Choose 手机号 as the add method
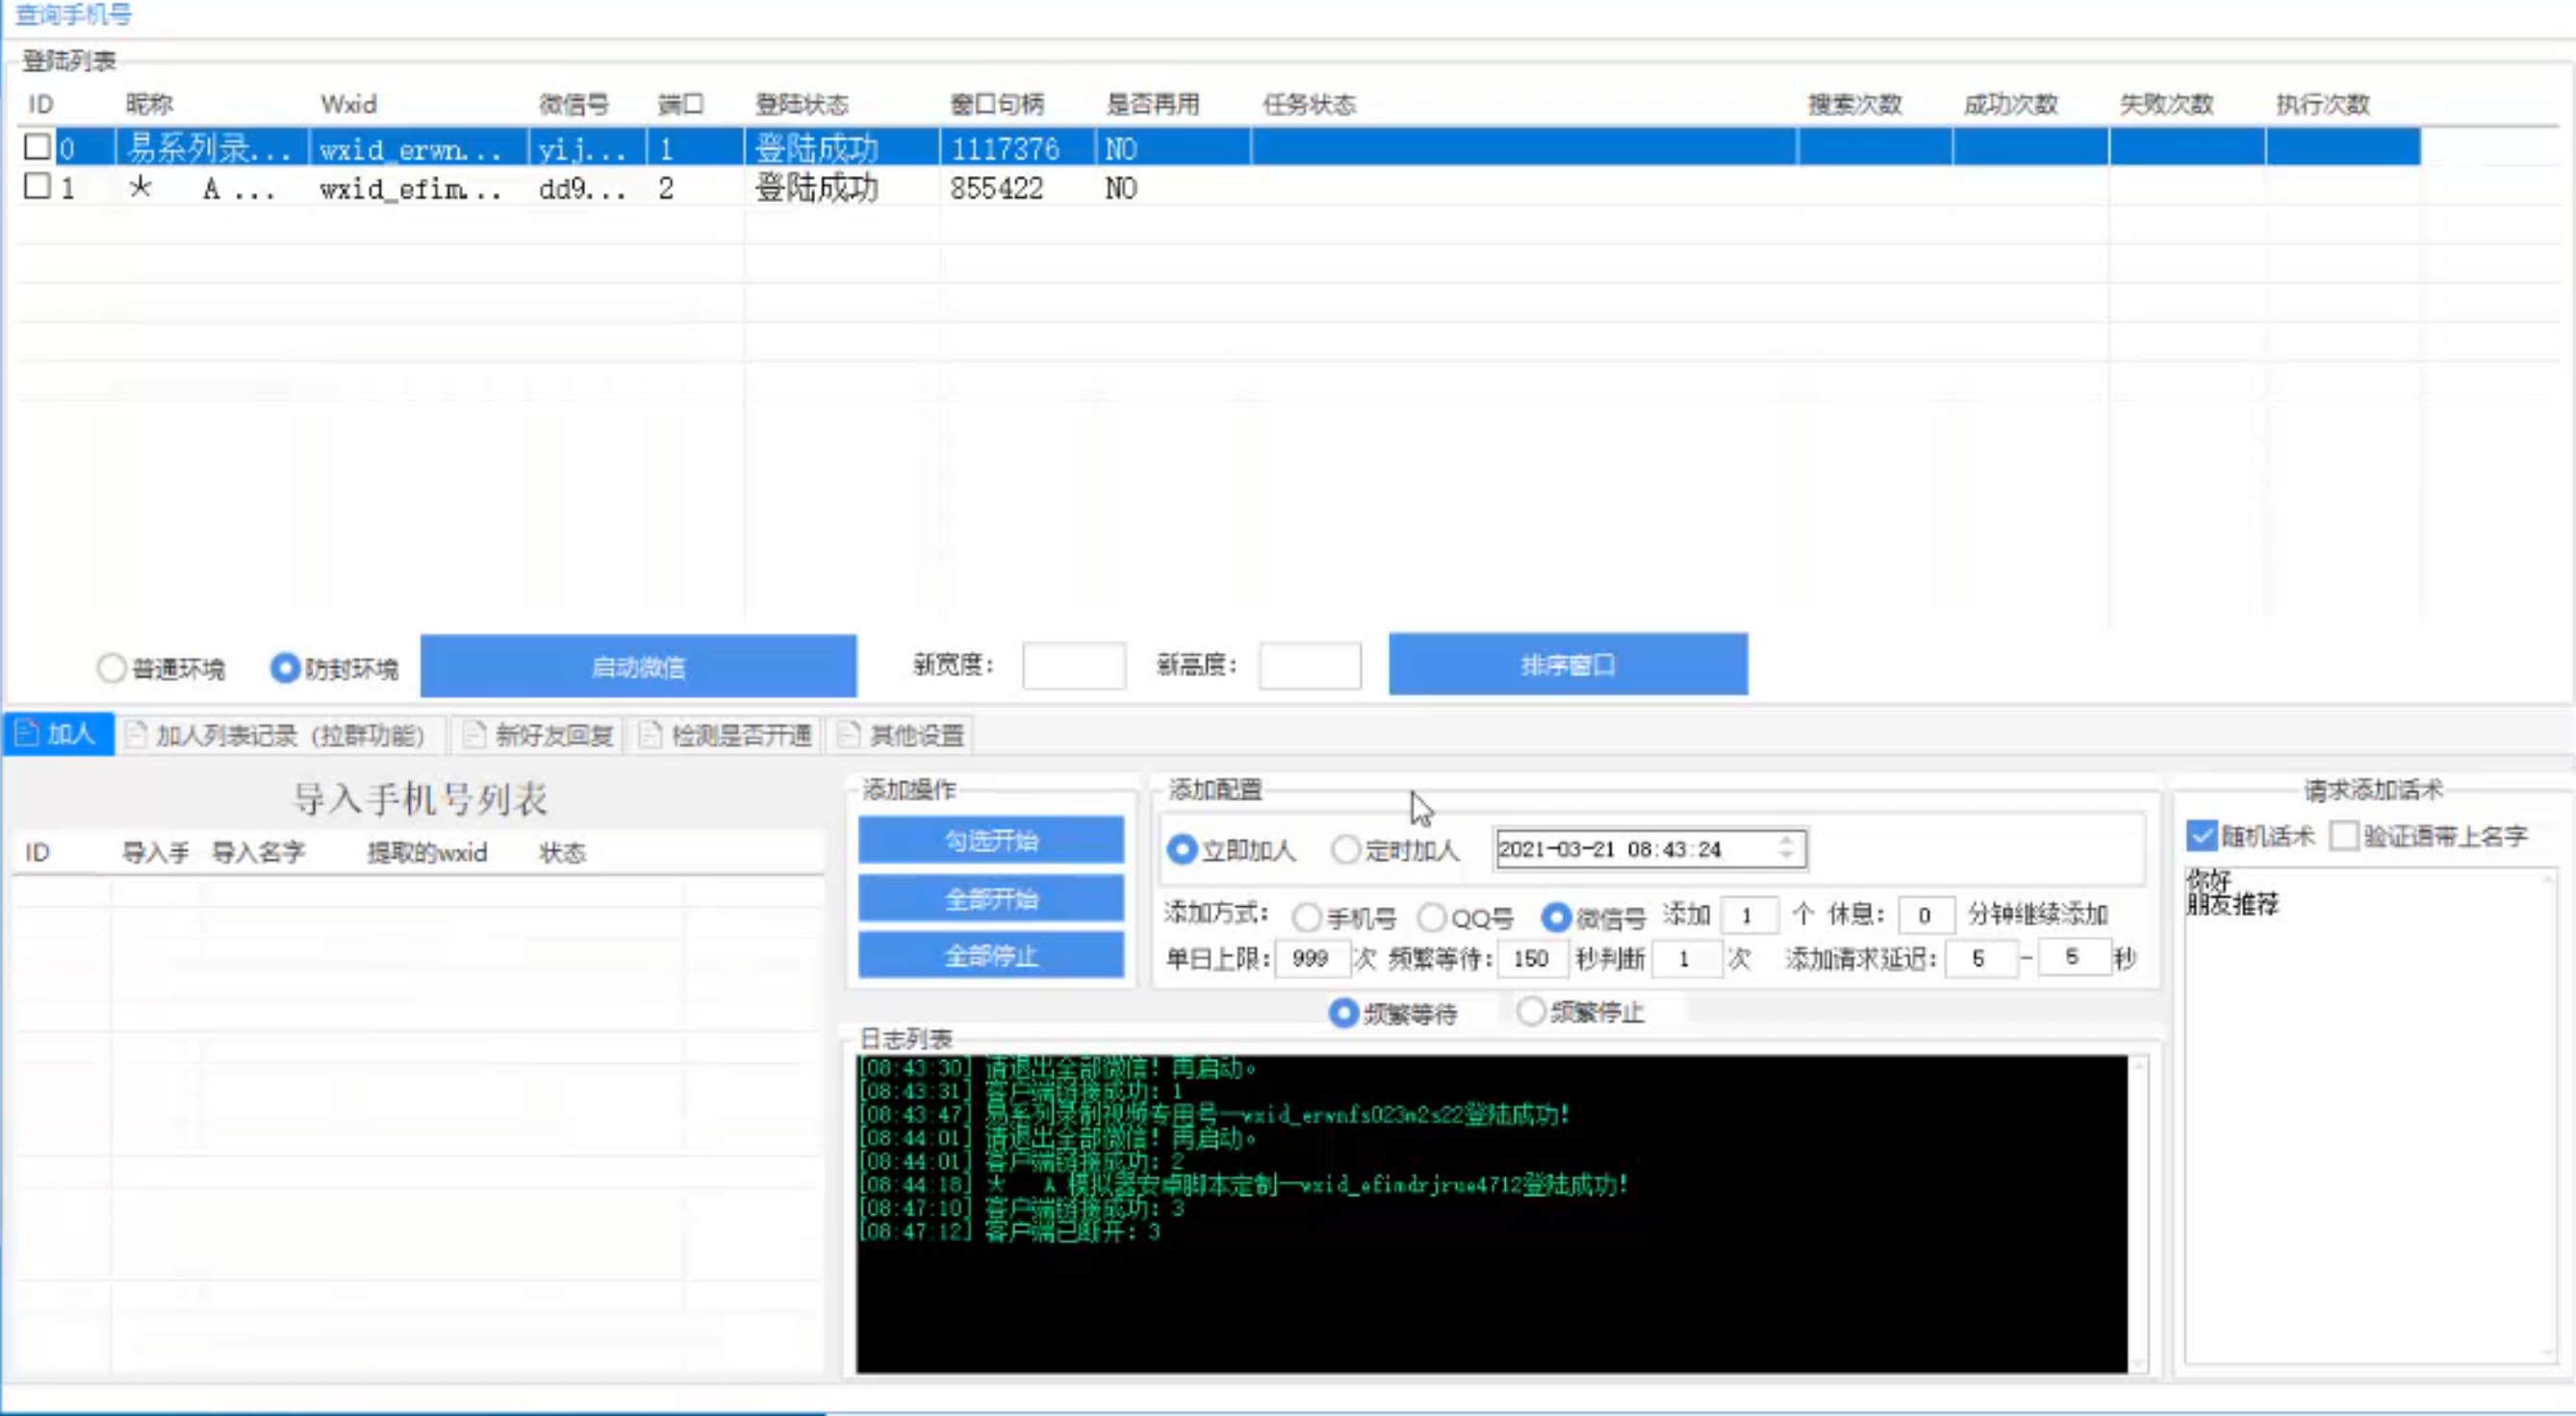 tap(1306, 917)
